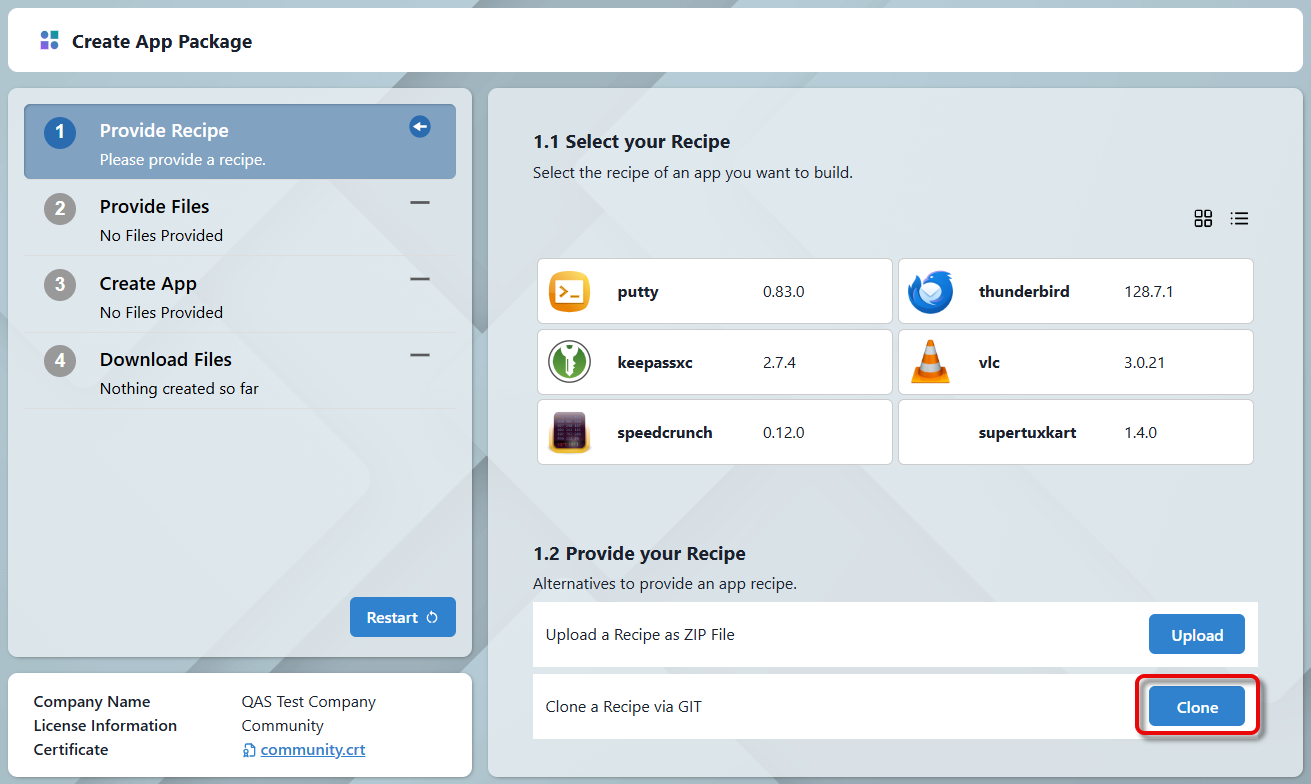
Task: Click the 'Create App Package' title
Action: coord(162,42)
